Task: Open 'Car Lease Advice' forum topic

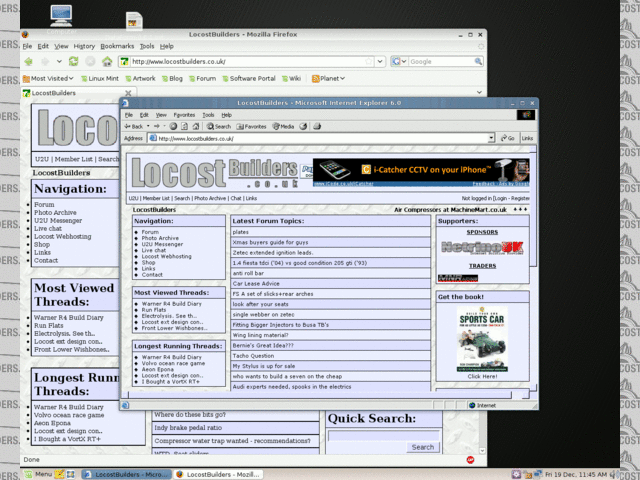Action: pyautogui.click(x=256, y=284)
